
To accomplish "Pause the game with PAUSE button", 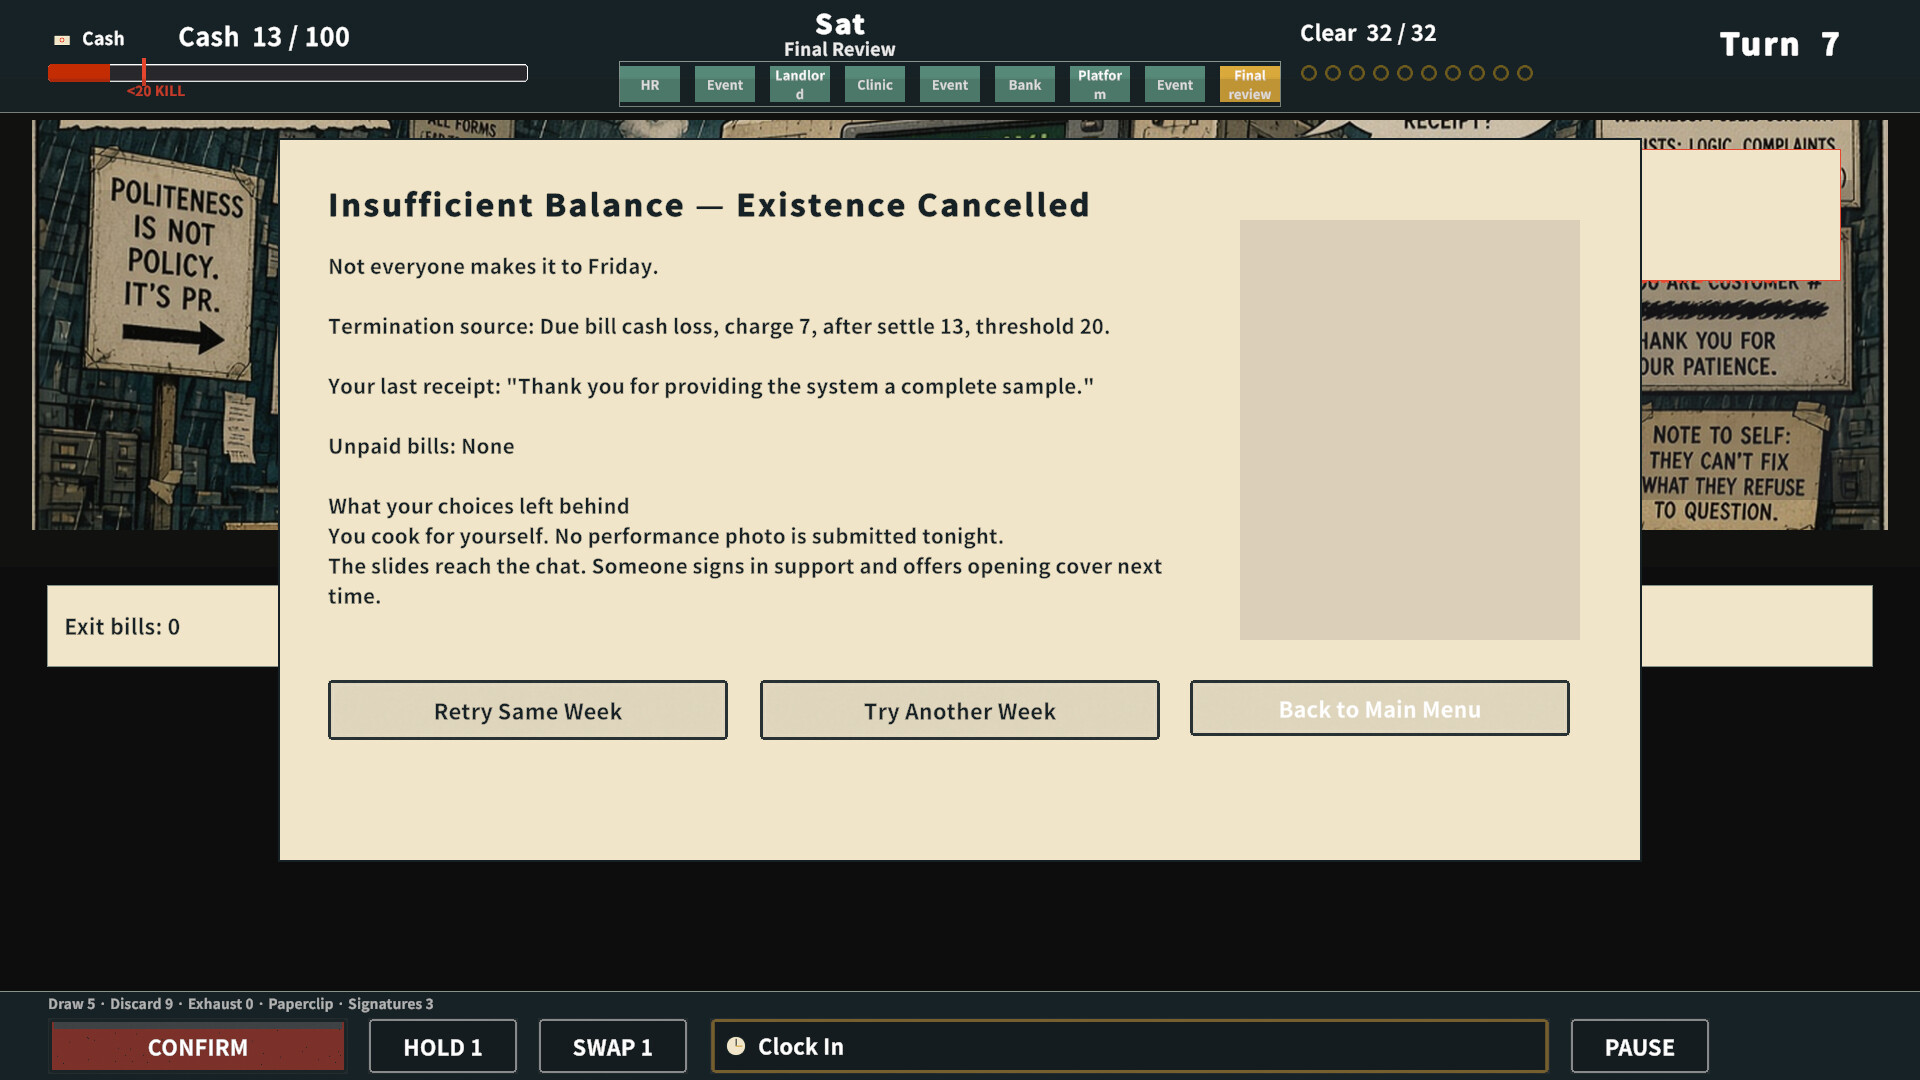I will [x=1640, y=1046].
